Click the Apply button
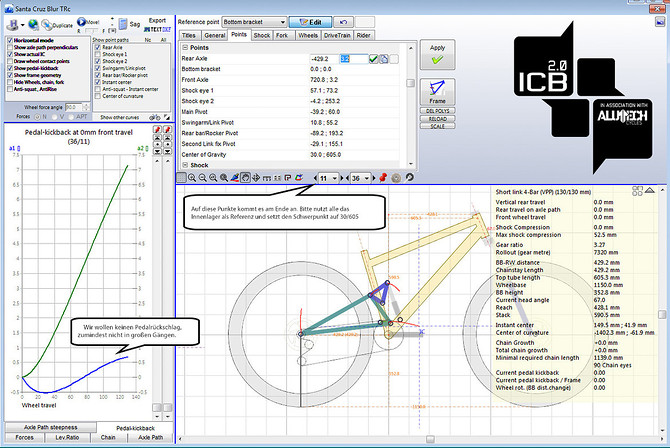Viewport: 670px width, 448px height. (x=438, y=55)
